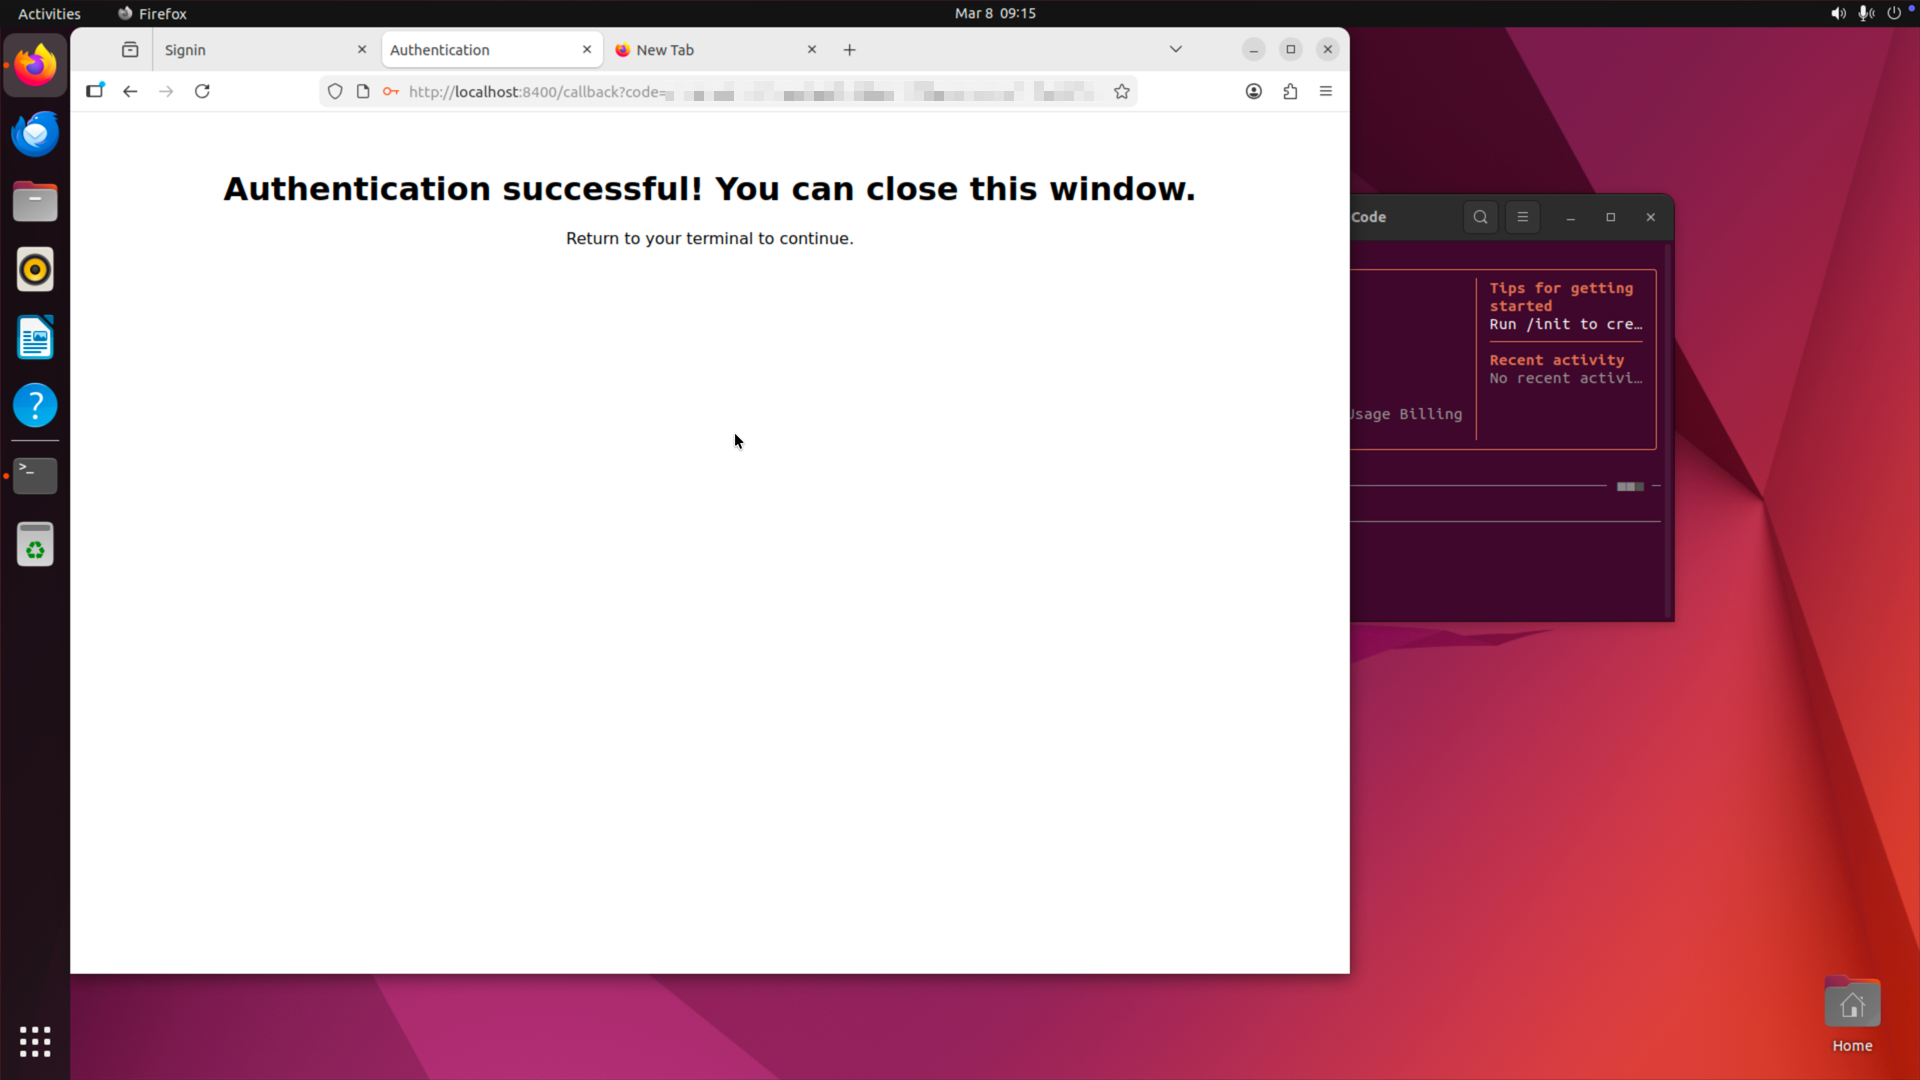Open a new tab with plus button
This screenshot has height=1080, width=1920.
849,50
